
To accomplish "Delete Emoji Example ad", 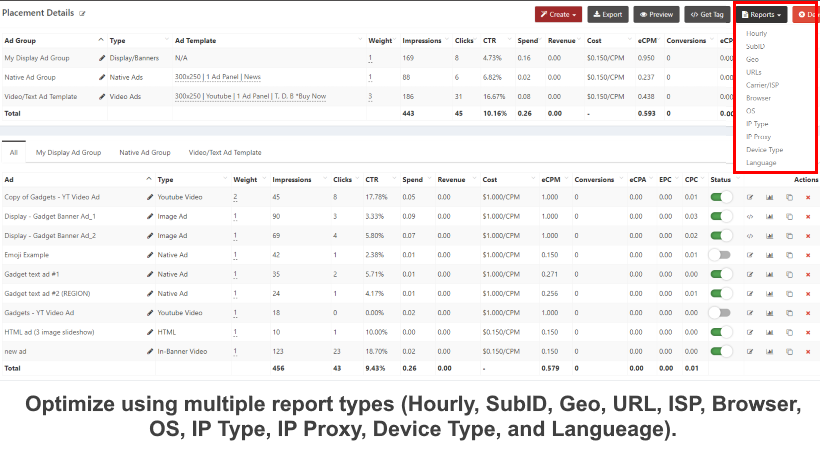I will click(808, 255).
